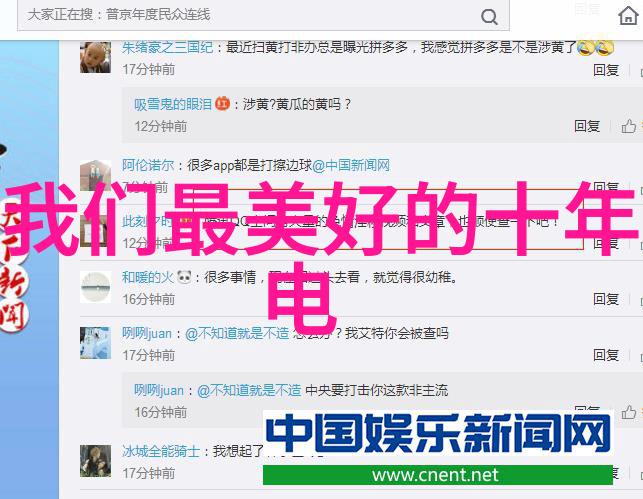Click the verified badge beside 吸雪鬼的眼泪
643x499 pixels.
point(223,103)
